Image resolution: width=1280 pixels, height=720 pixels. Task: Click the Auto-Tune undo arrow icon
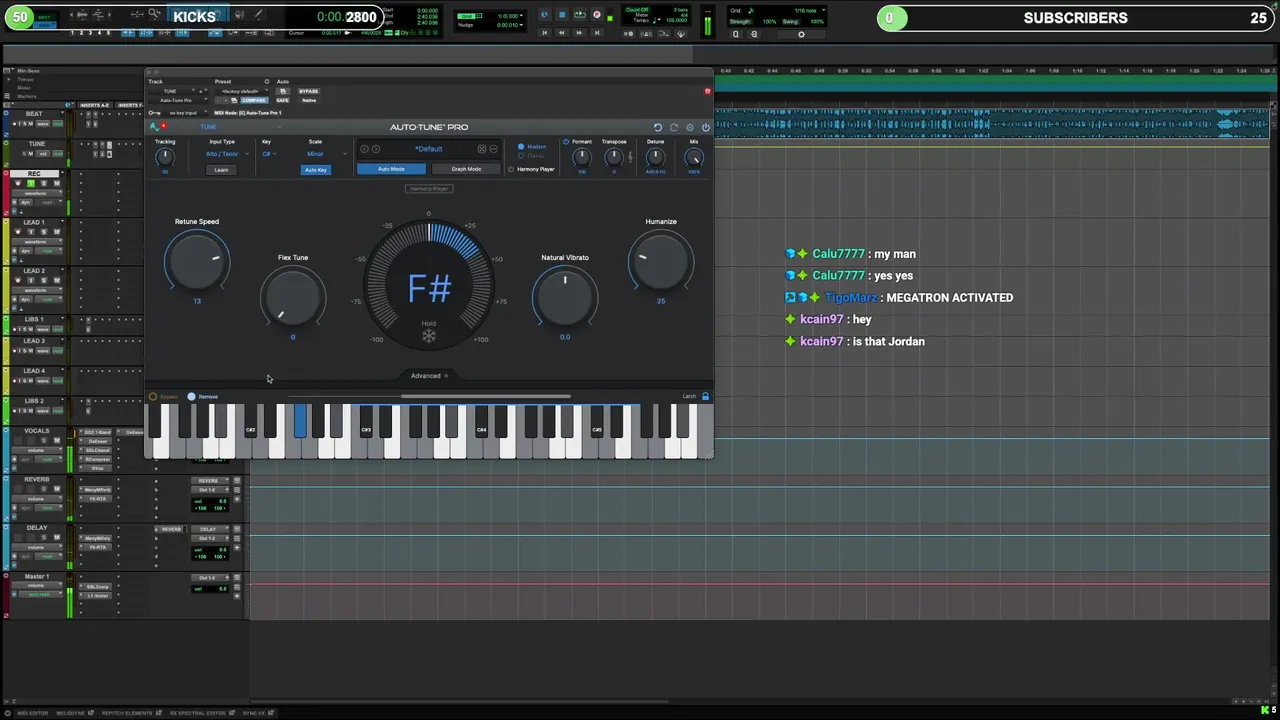click(x=658, y=127)
